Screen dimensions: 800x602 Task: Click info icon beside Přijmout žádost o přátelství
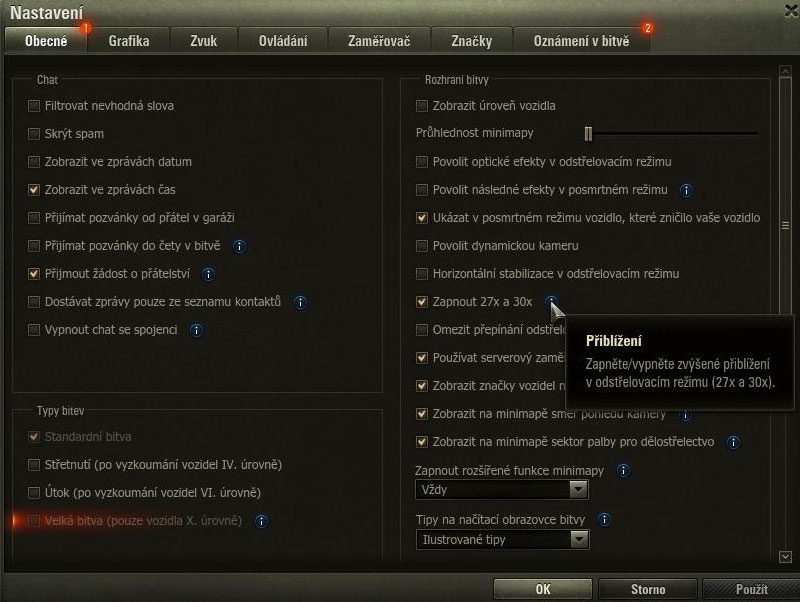coord(208,274)
